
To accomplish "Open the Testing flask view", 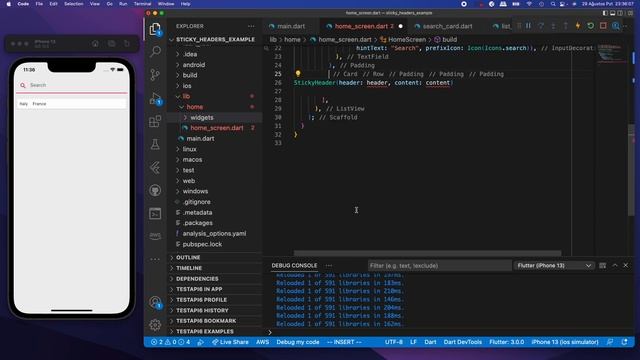I will point(155,144).
